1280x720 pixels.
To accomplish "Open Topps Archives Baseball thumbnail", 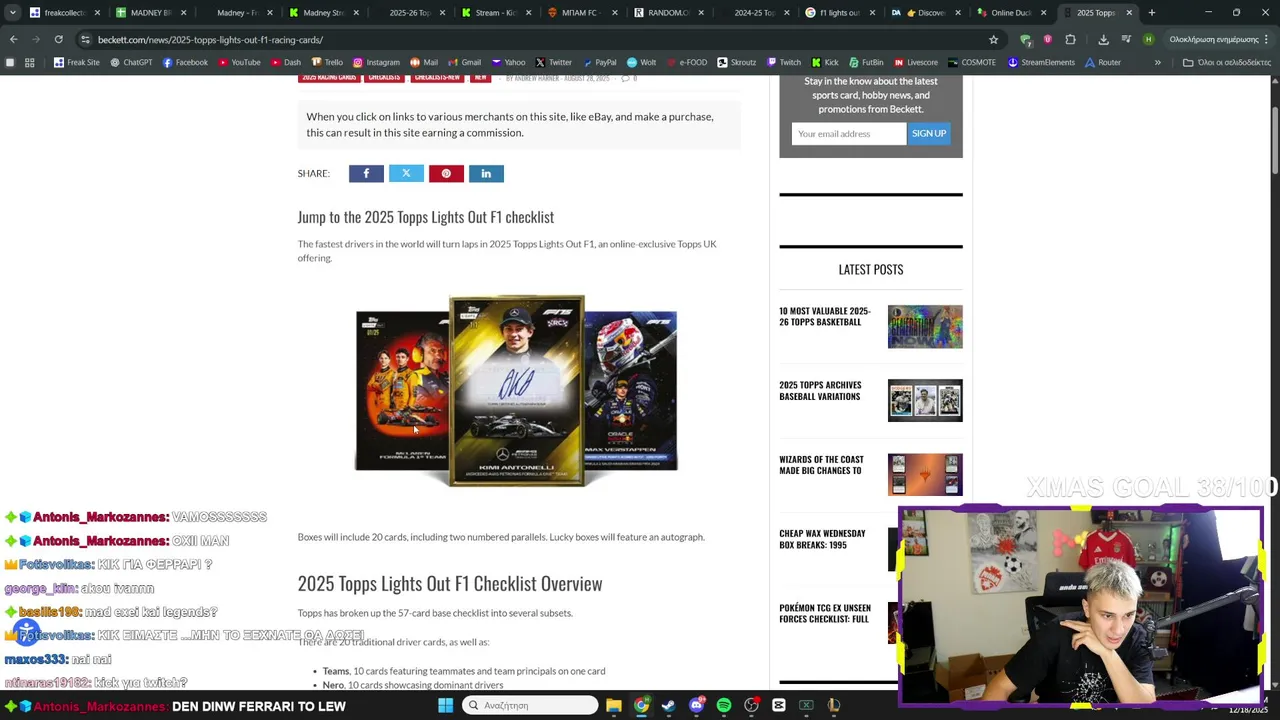I will click(925, 400).
